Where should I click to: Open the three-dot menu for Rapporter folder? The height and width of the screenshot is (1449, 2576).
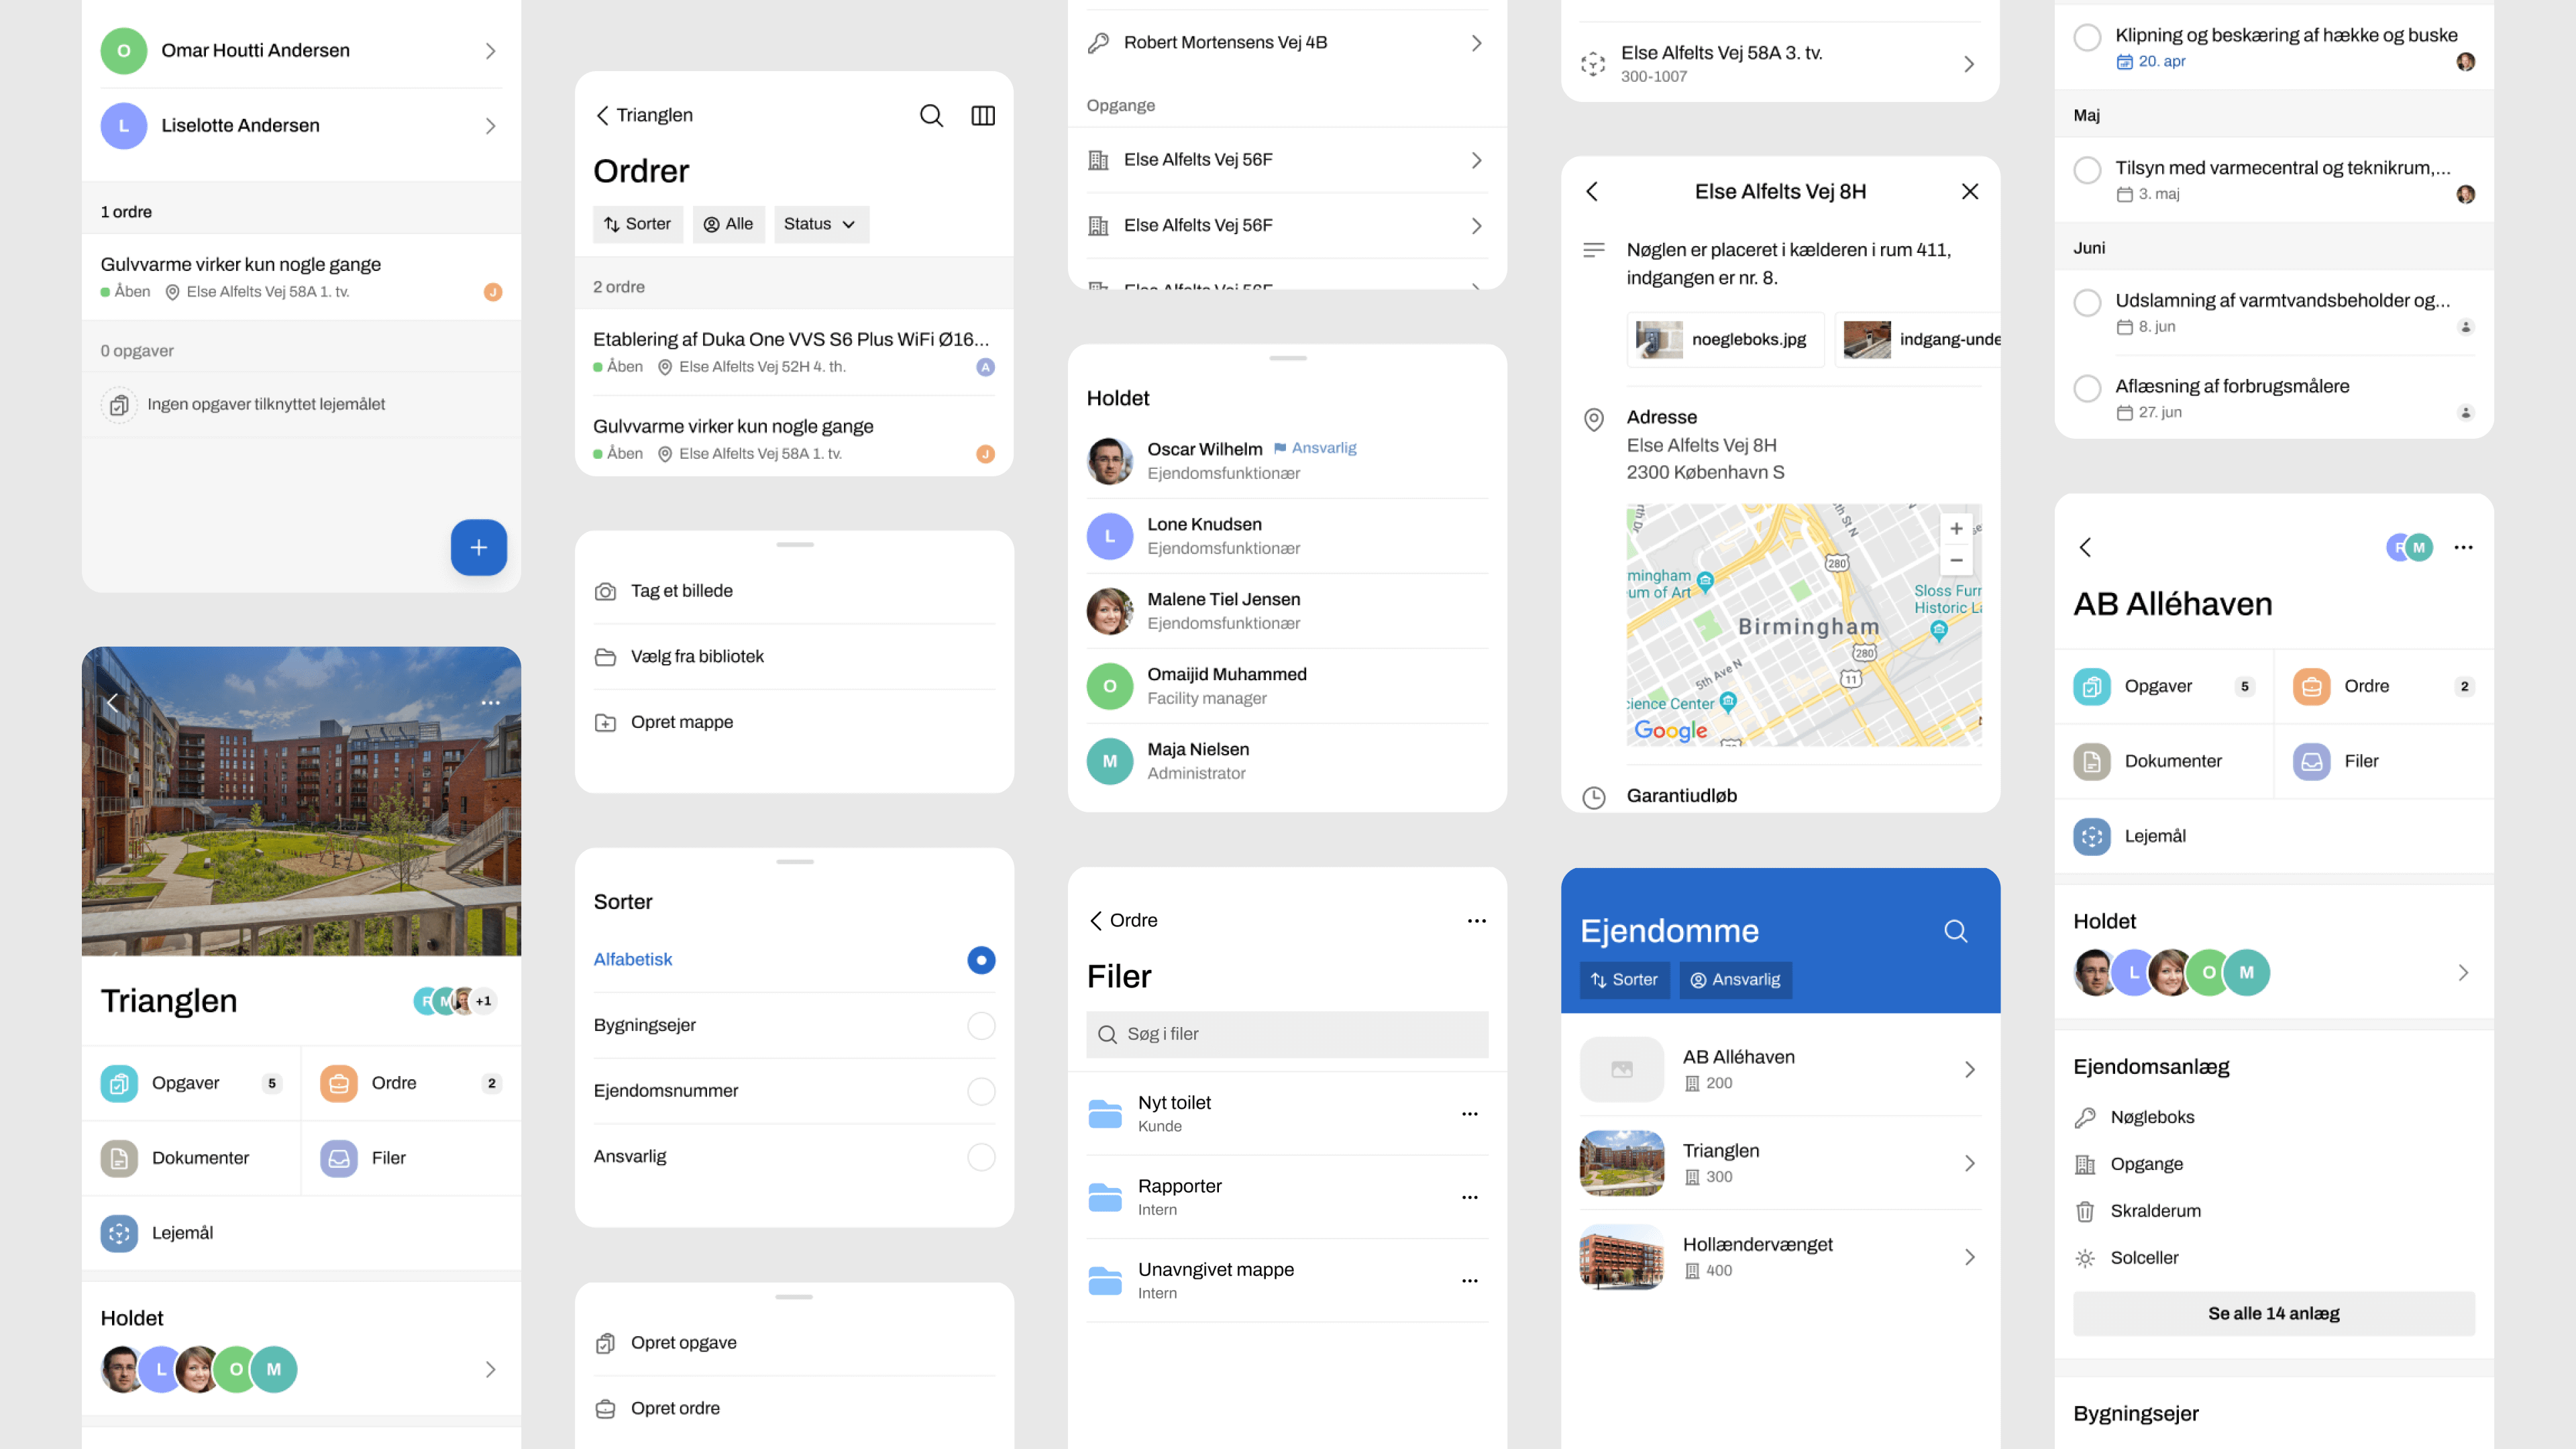point(1469,1197)
